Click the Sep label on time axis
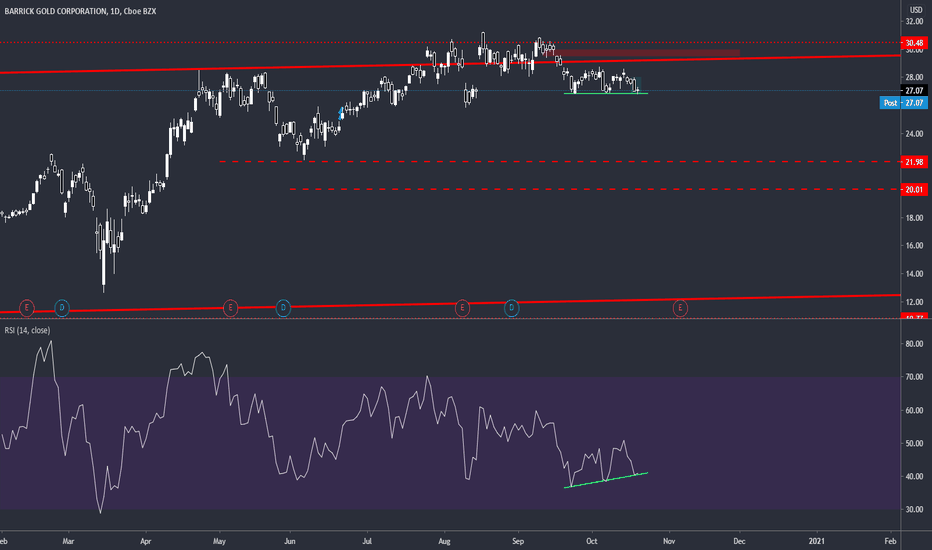This screenshot has height=550, width=932. click(518, 541)
